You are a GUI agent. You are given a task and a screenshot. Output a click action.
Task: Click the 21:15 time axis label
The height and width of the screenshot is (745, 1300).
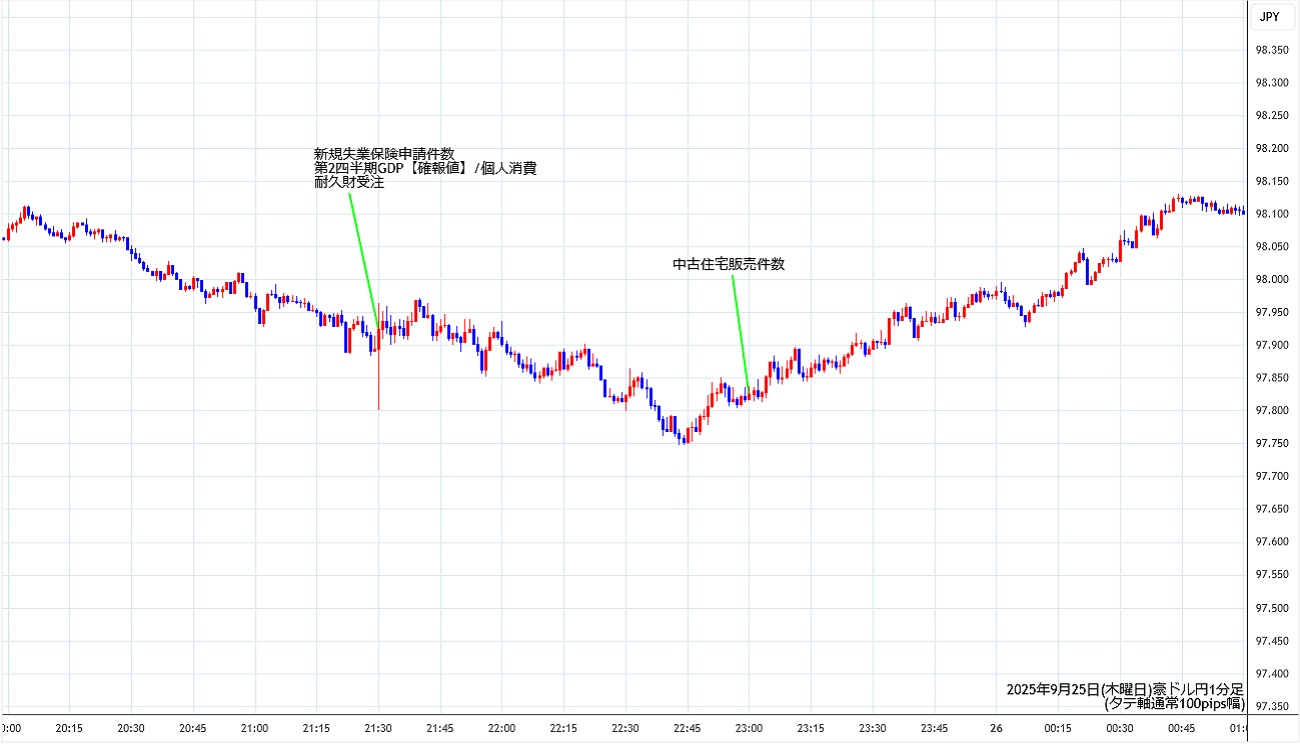click(x=317, y=729)
